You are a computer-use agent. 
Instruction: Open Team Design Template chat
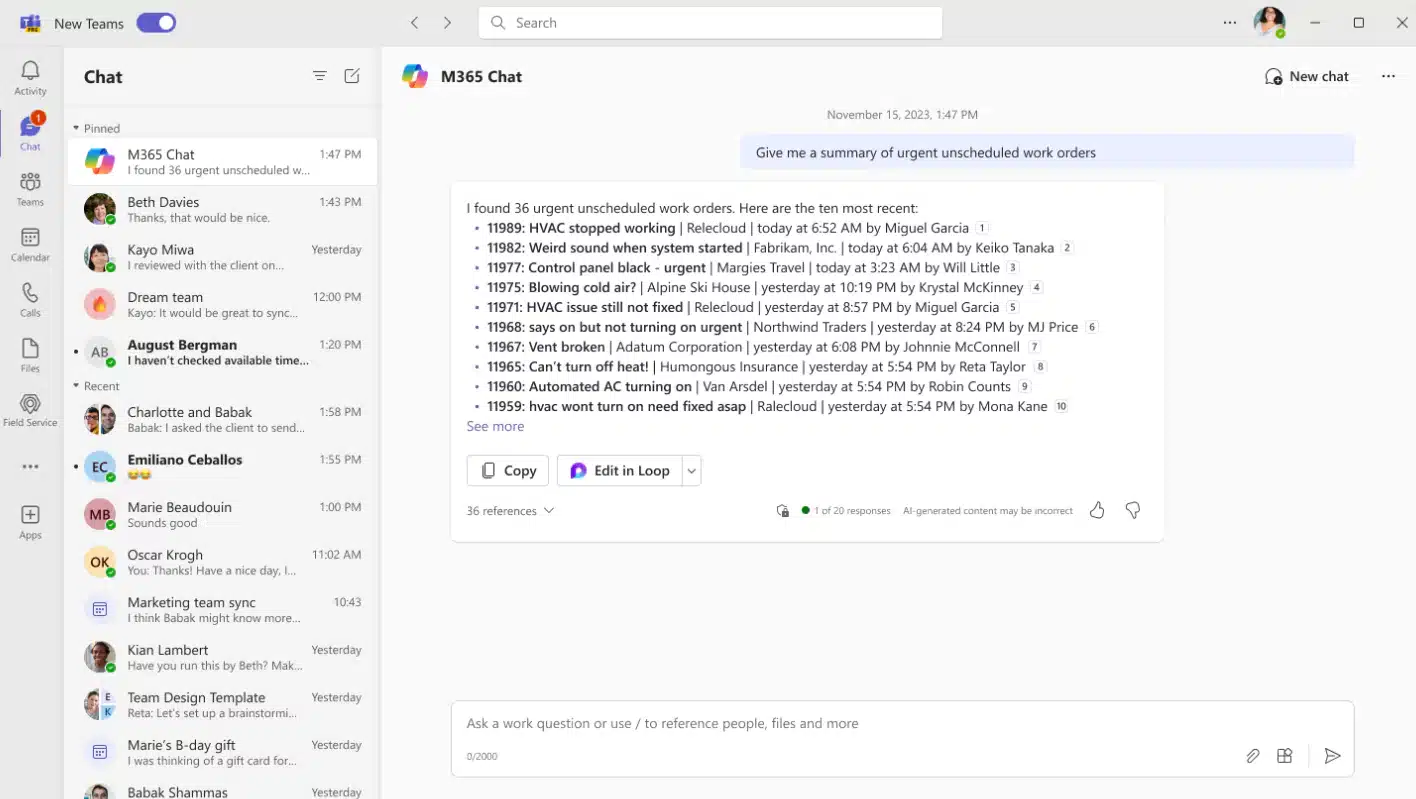point(223,704)
